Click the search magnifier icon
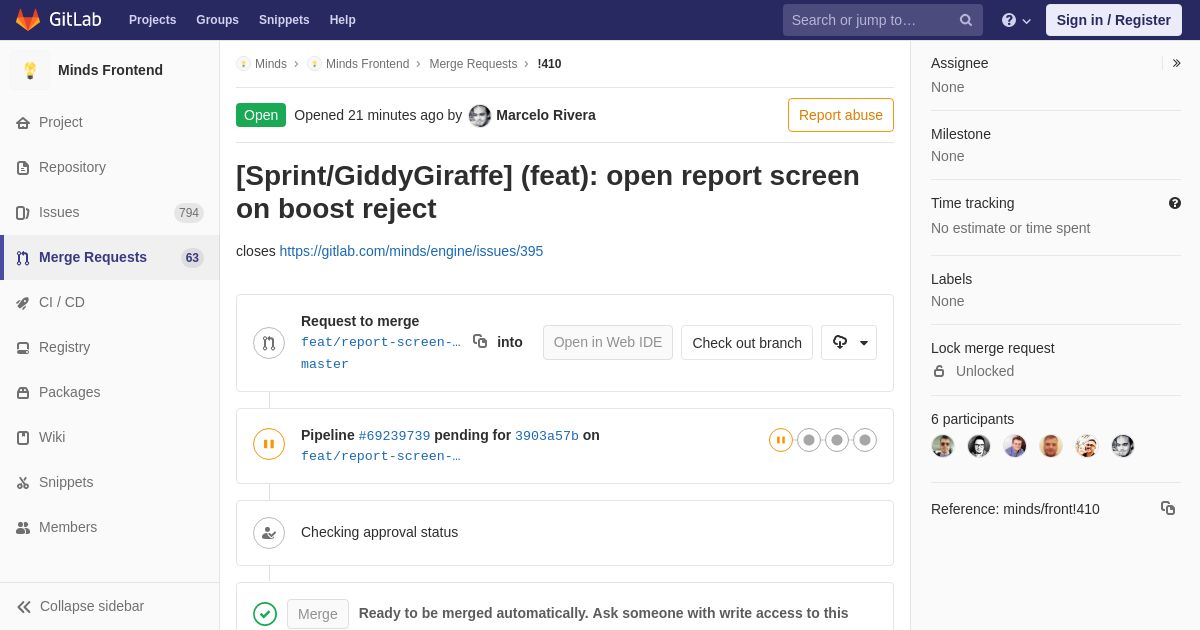1200x630 pixels. point(966,20)
